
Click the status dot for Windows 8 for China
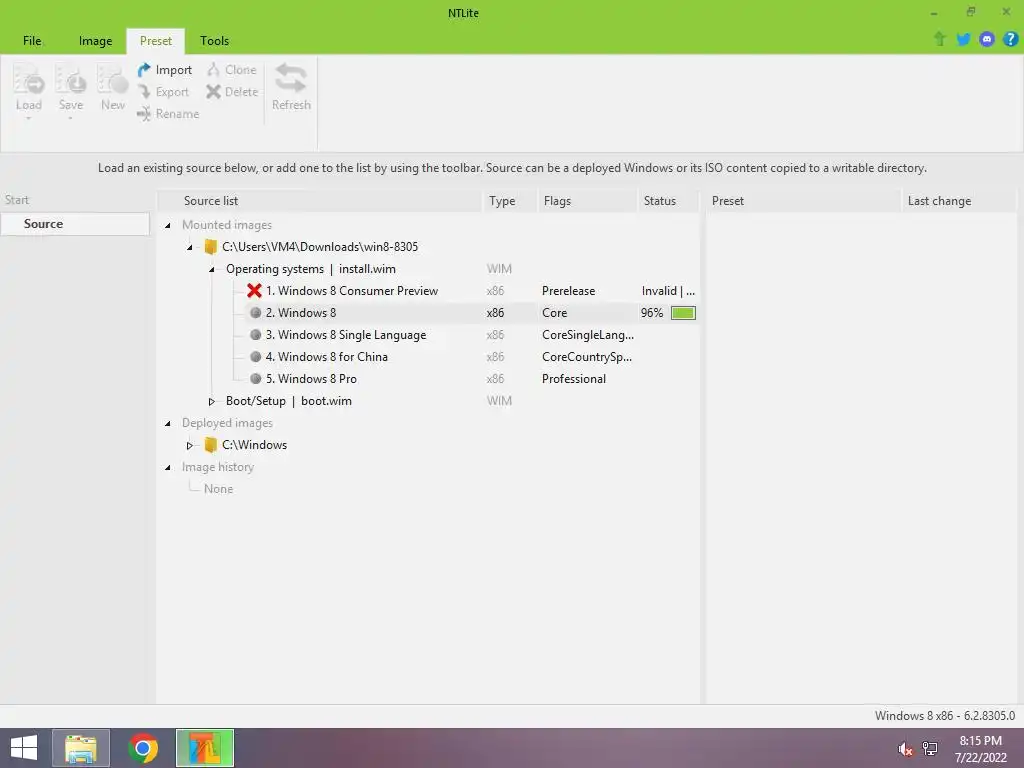(255, 357)
